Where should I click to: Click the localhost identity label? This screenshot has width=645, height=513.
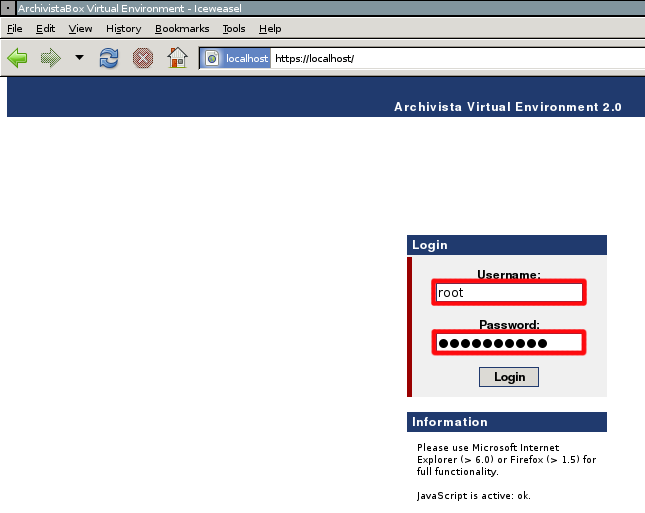pos(247,58)
